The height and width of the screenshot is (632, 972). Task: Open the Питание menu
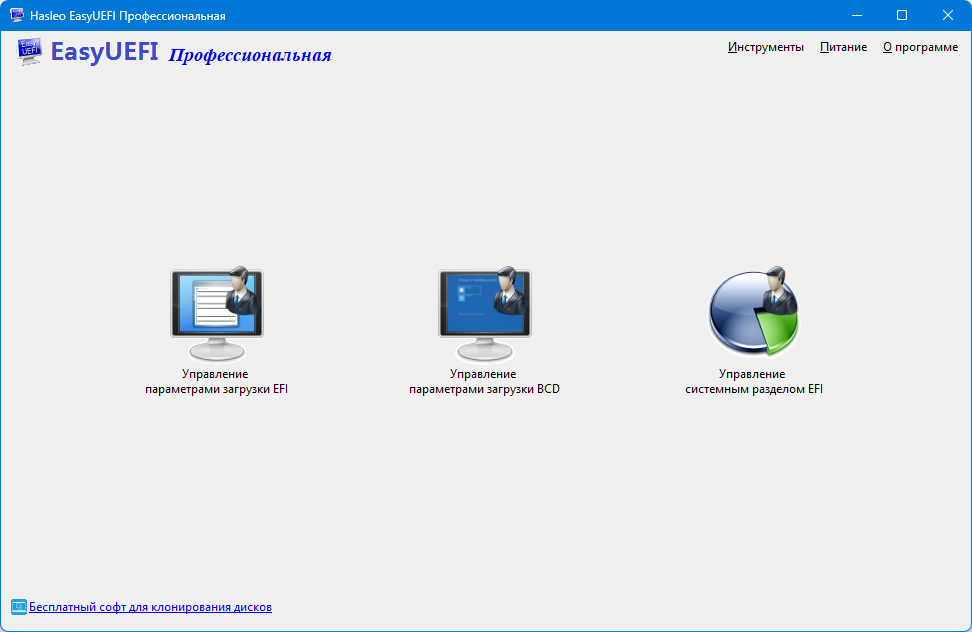843,47
